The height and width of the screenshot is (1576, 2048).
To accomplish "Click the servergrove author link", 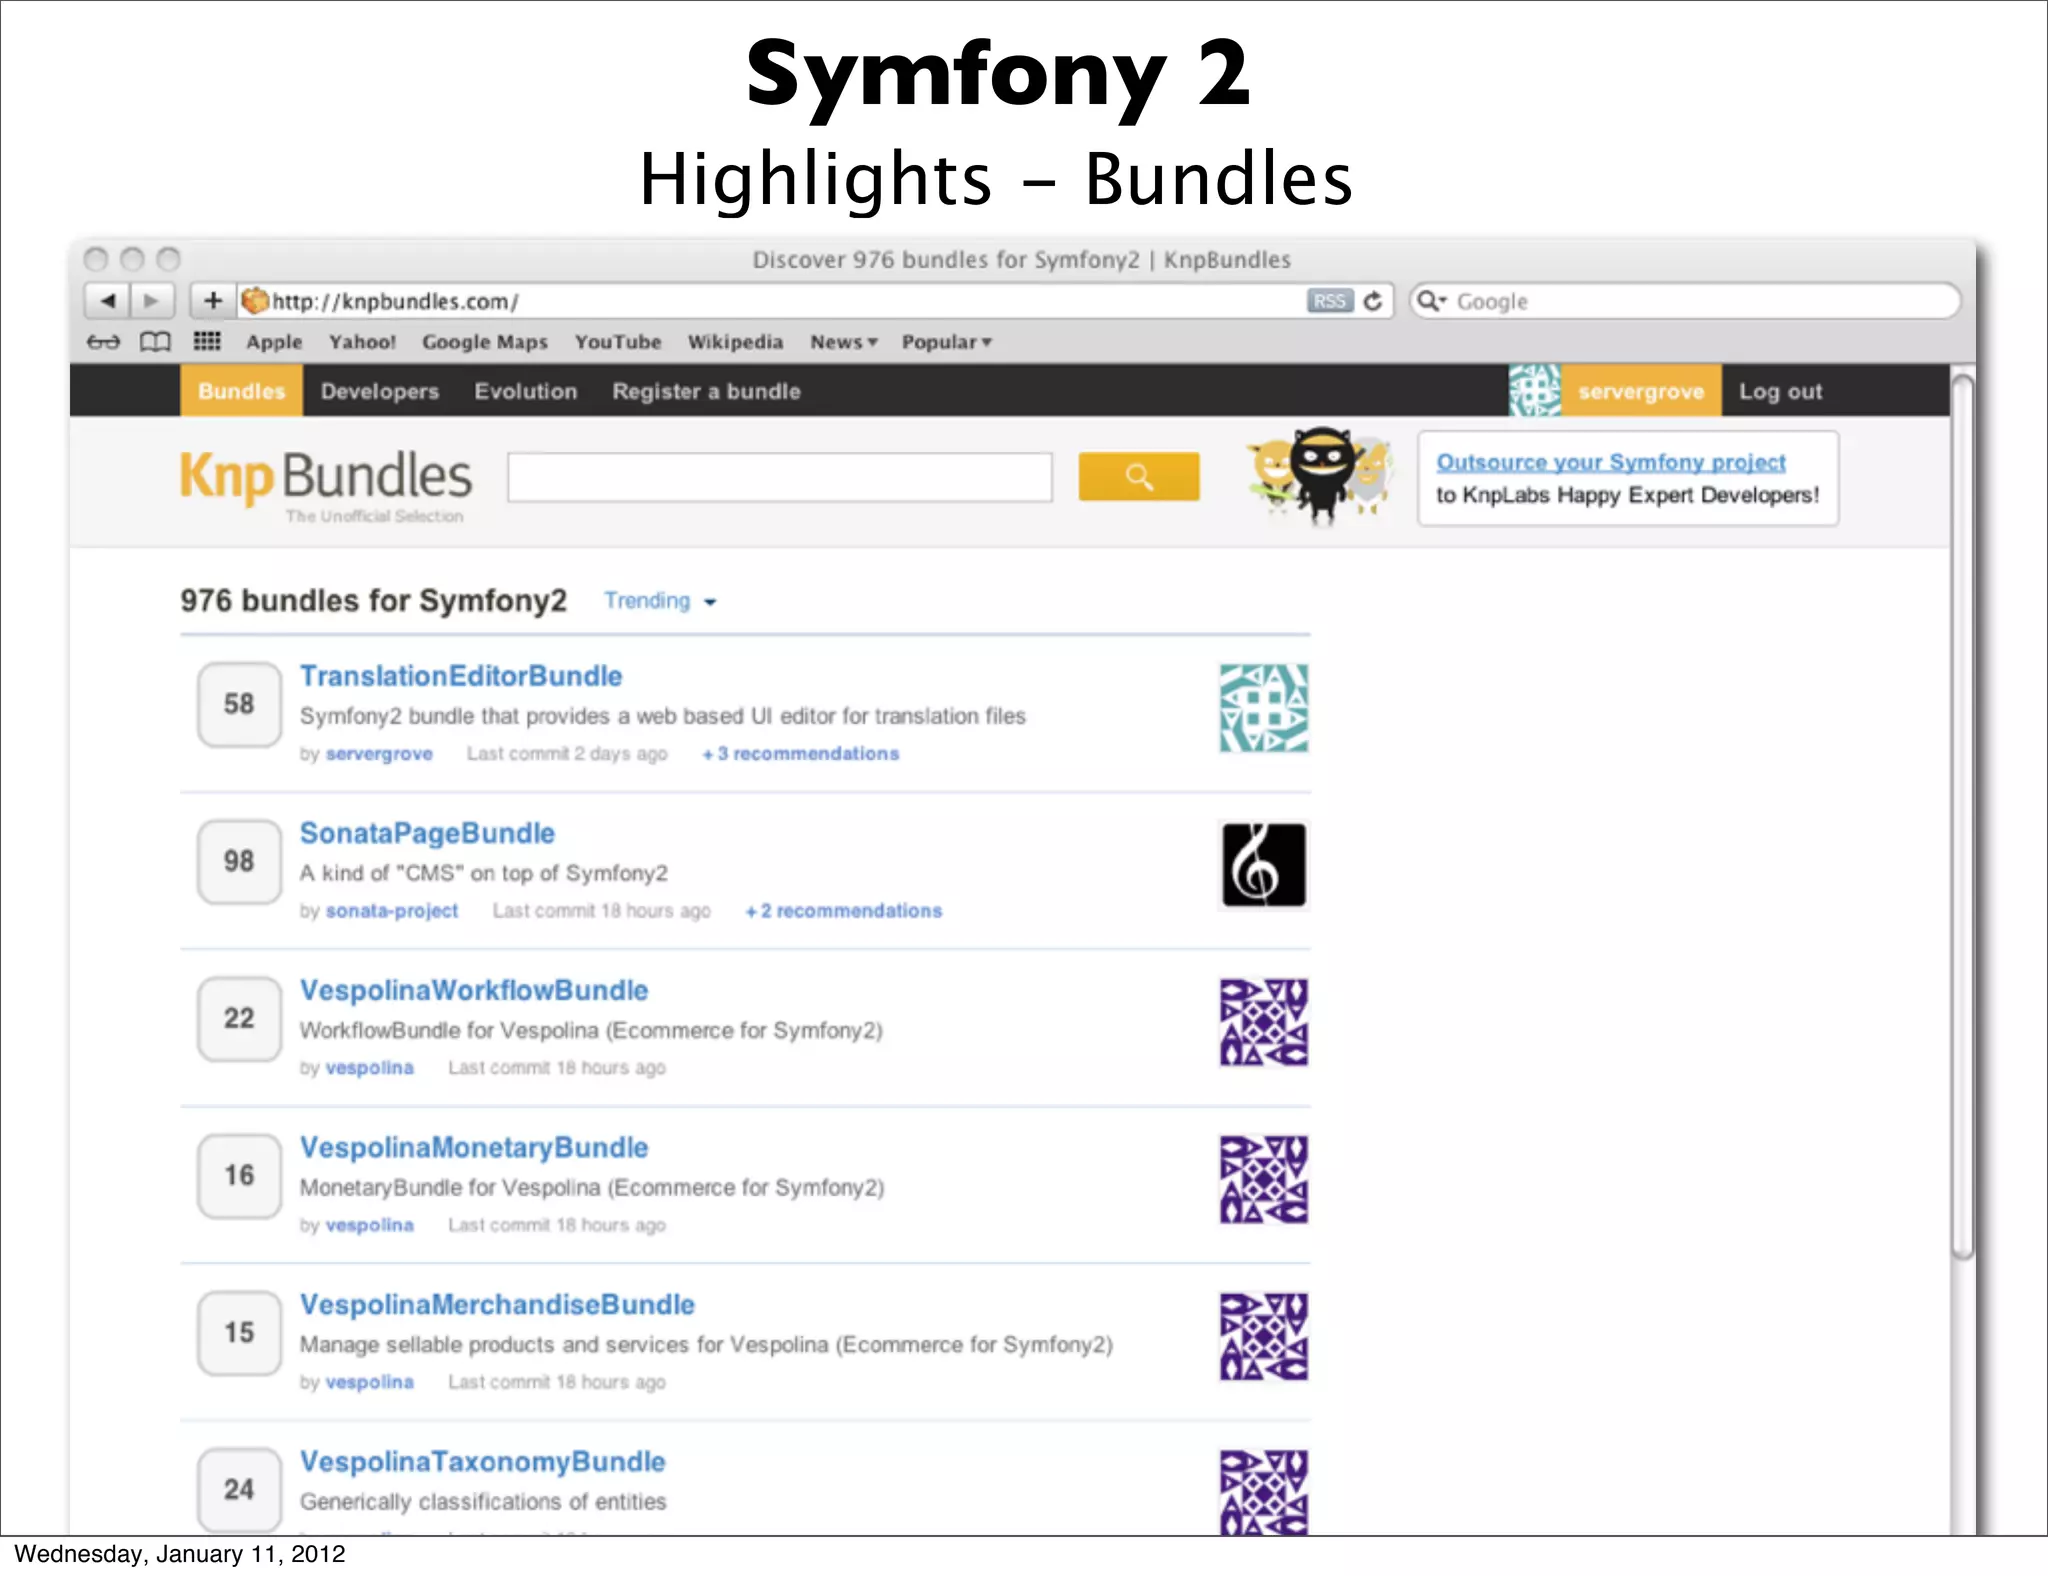I will [379, 754].
